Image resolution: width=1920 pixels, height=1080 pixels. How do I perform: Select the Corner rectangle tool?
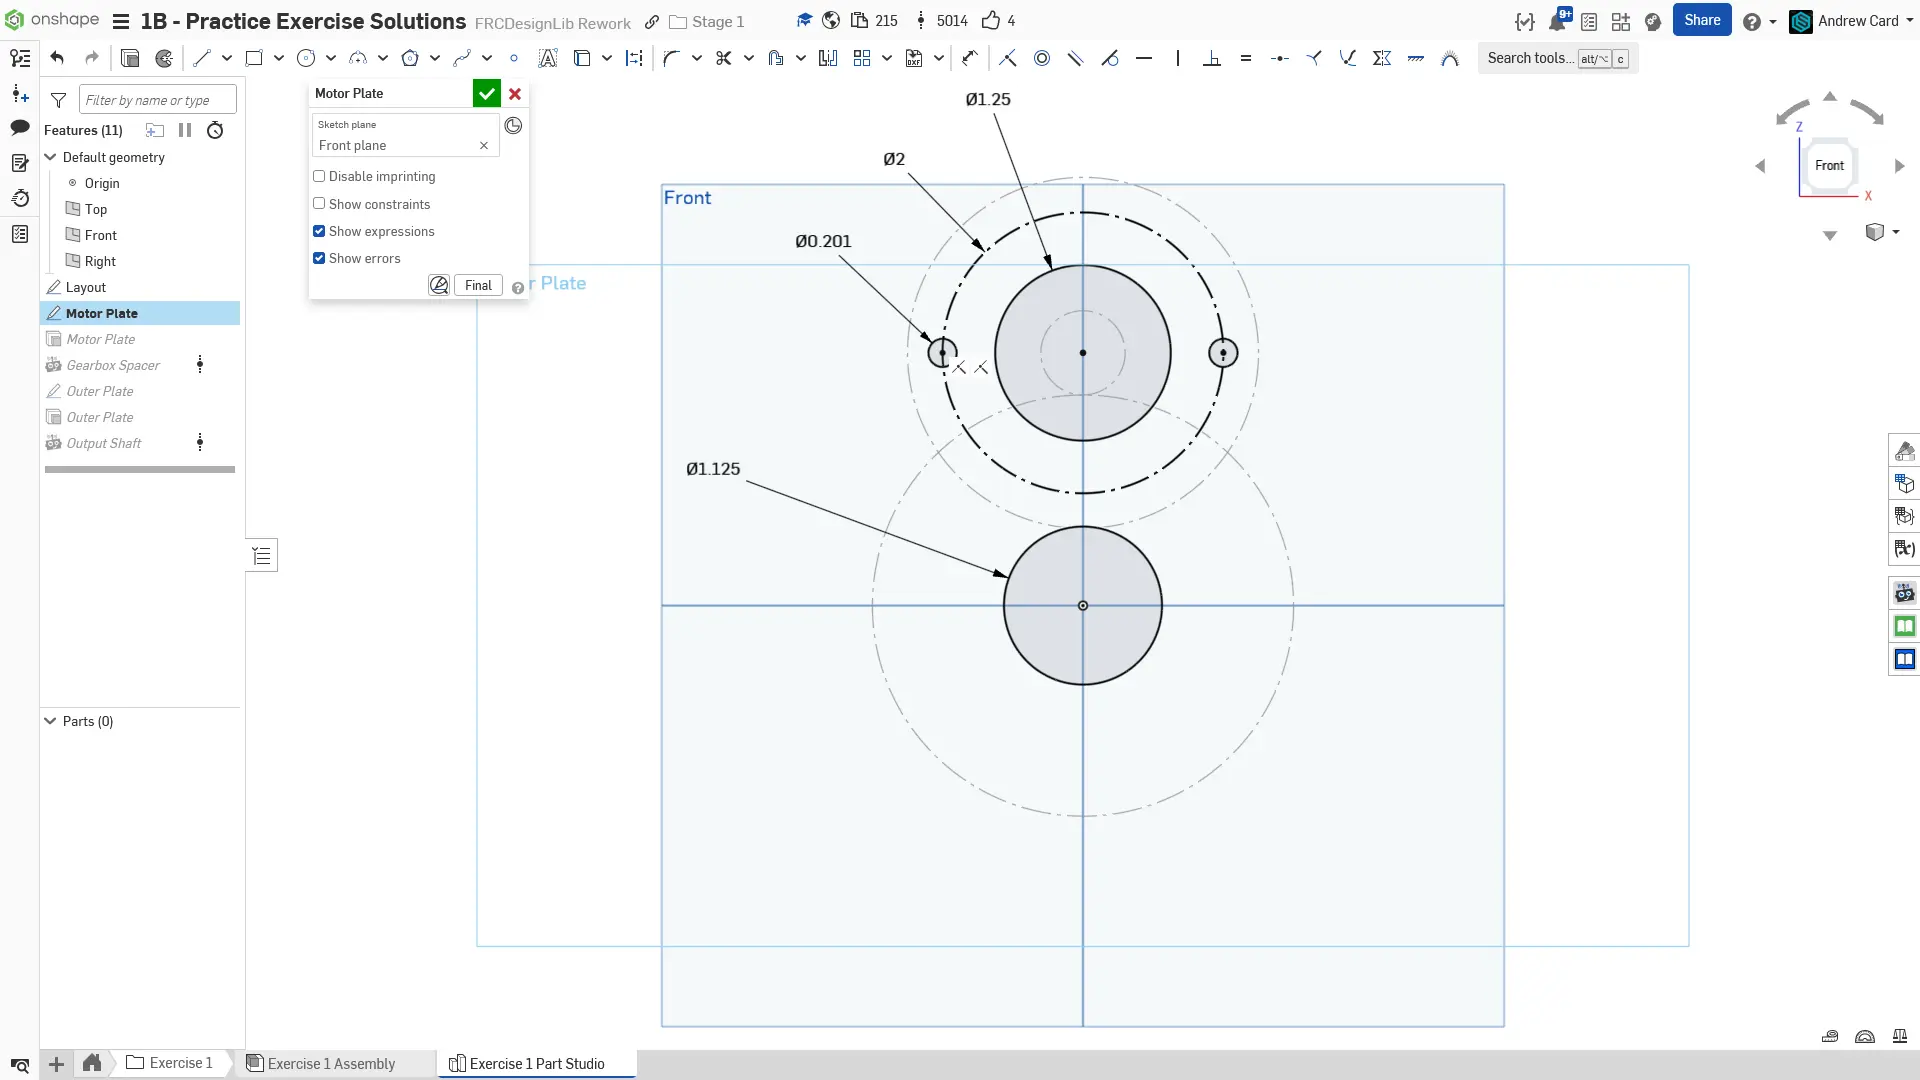(253, 58)
